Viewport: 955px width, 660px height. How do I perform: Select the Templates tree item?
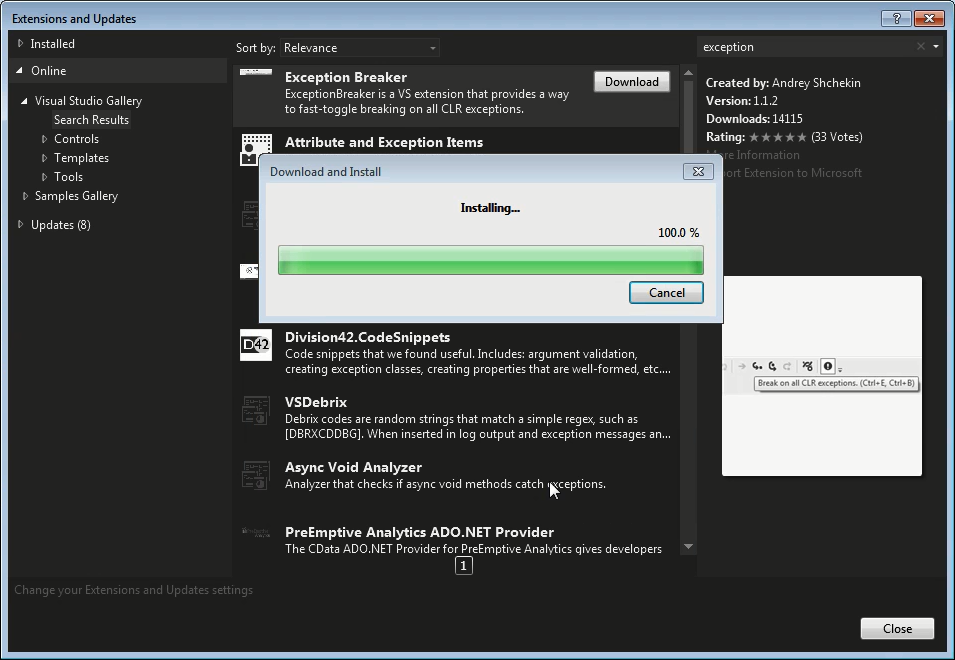[81, 158]
